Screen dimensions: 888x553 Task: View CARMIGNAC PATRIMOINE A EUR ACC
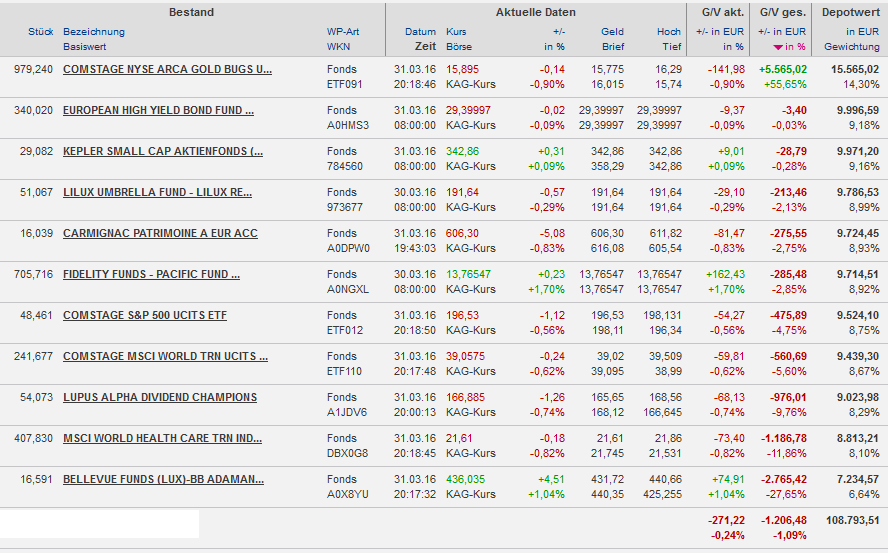(160, 233)
